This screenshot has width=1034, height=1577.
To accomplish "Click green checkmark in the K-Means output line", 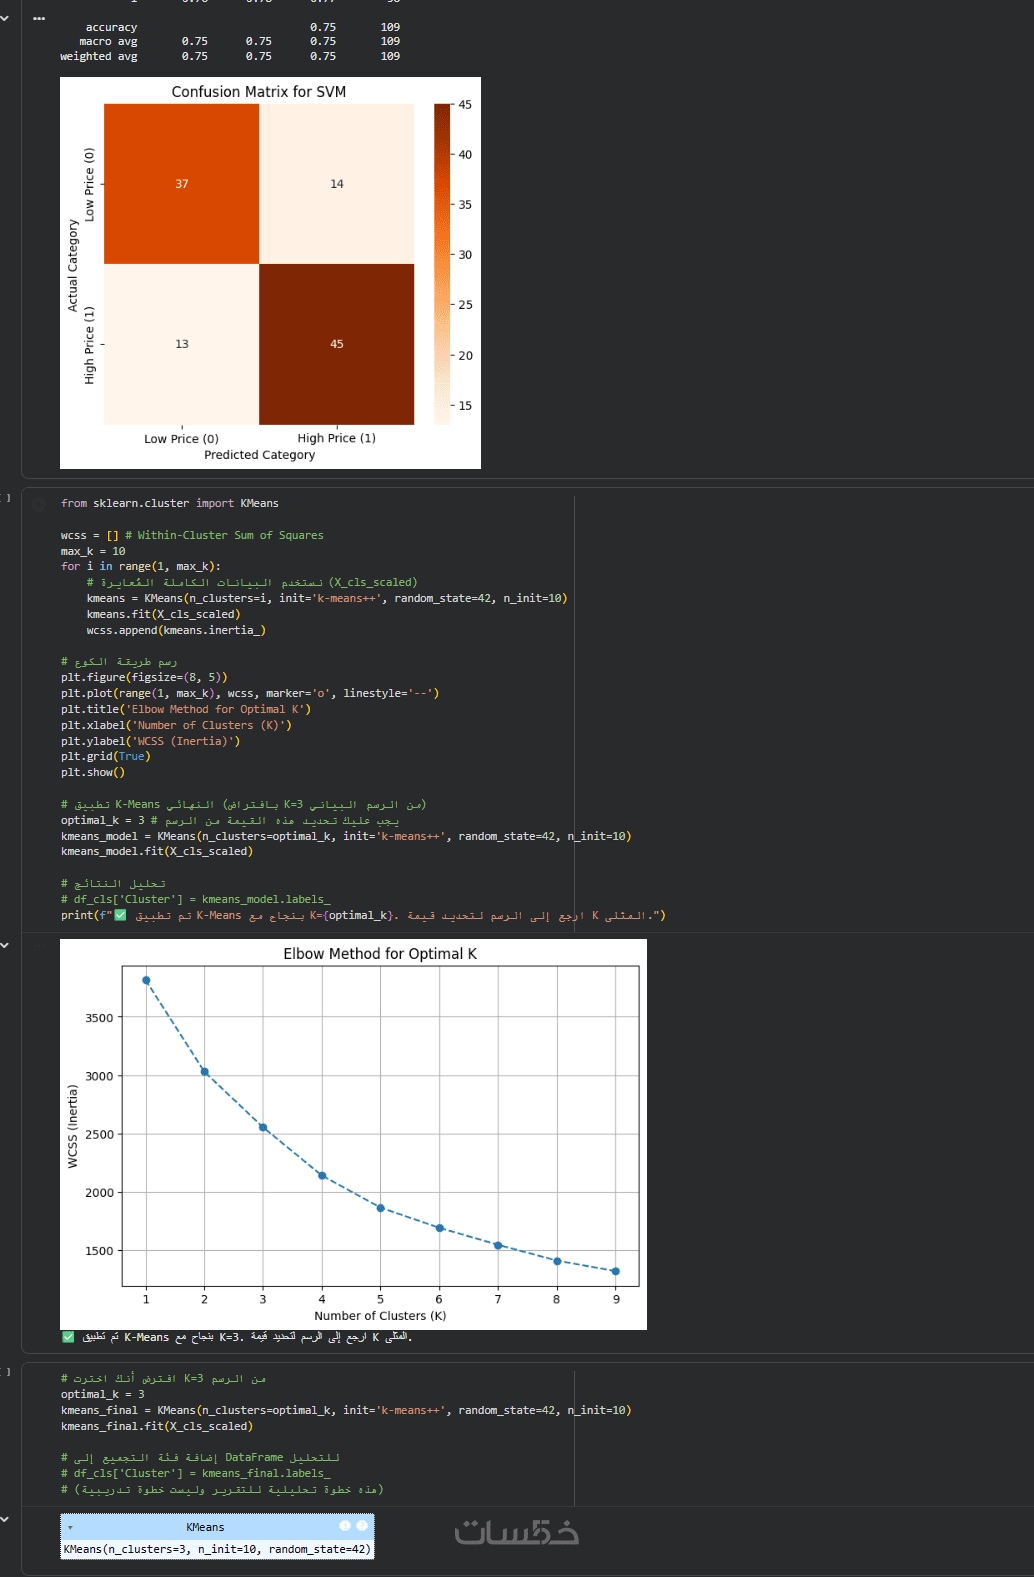I will pyautogui.click(x=68, y=1337).
